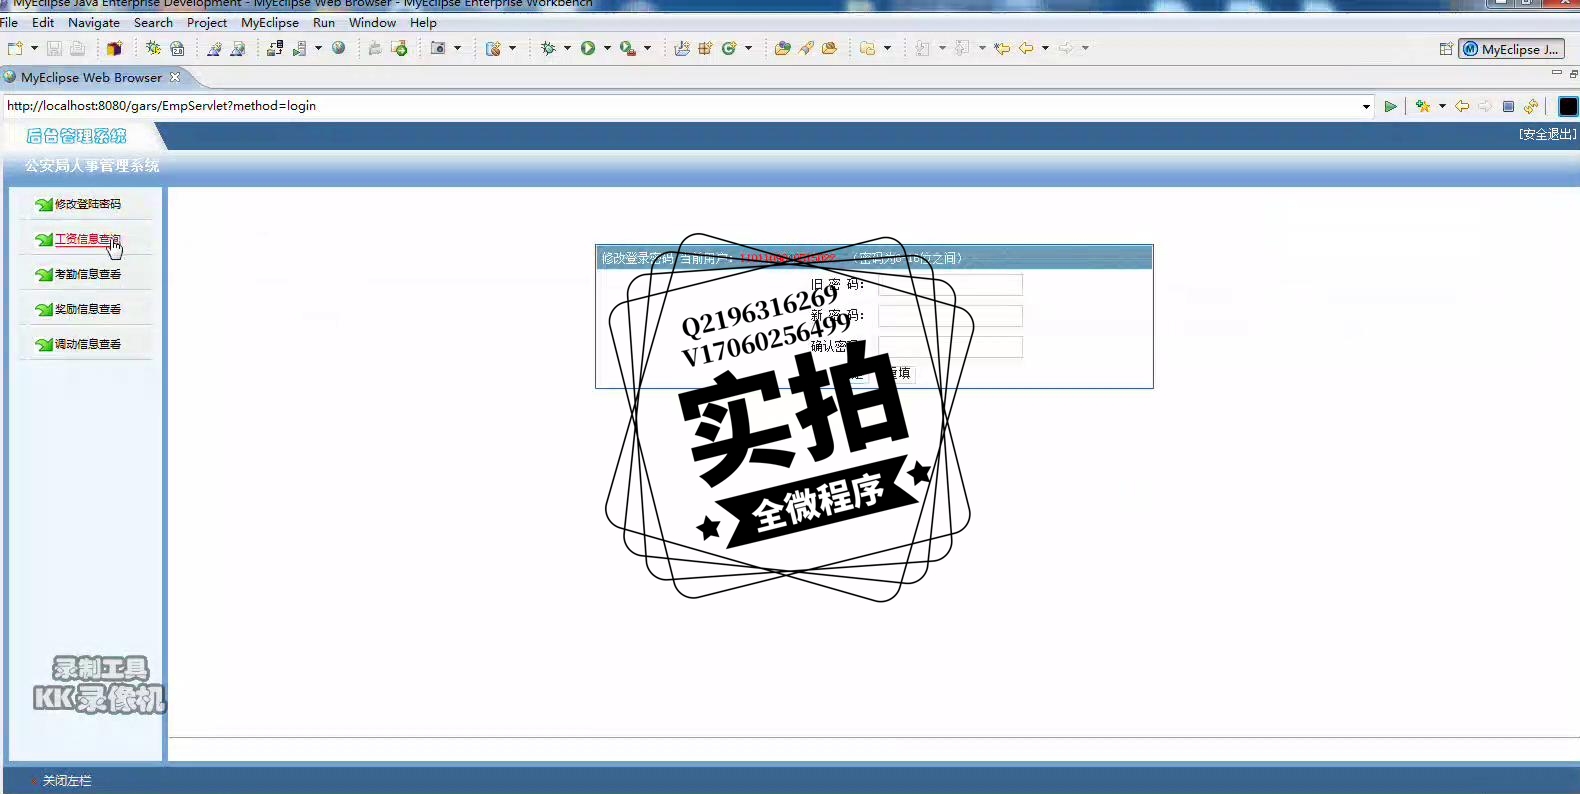Open the Window menu
The height and width of the screenshot is (794, 1580).
coord(372,22)
